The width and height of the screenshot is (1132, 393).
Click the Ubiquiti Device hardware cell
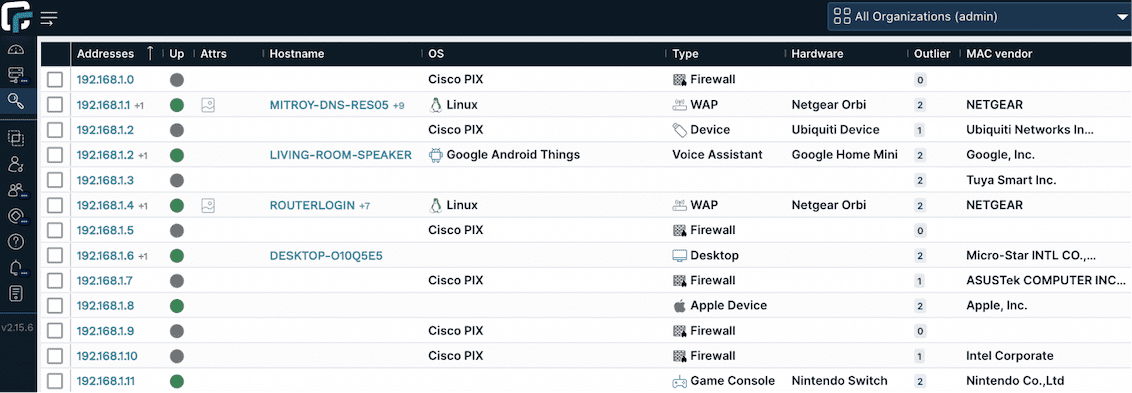coord(835,130)
